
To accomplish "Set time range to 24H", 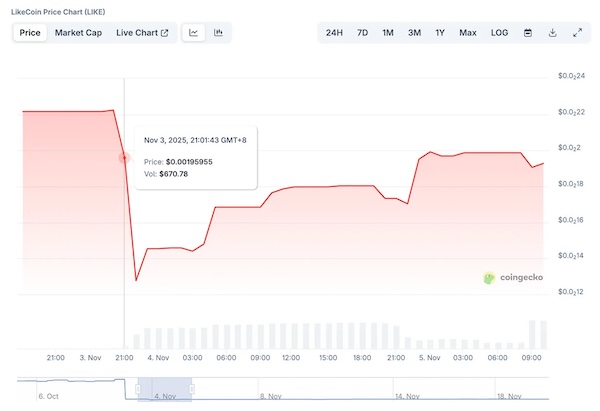I will [x=334, y=32].
